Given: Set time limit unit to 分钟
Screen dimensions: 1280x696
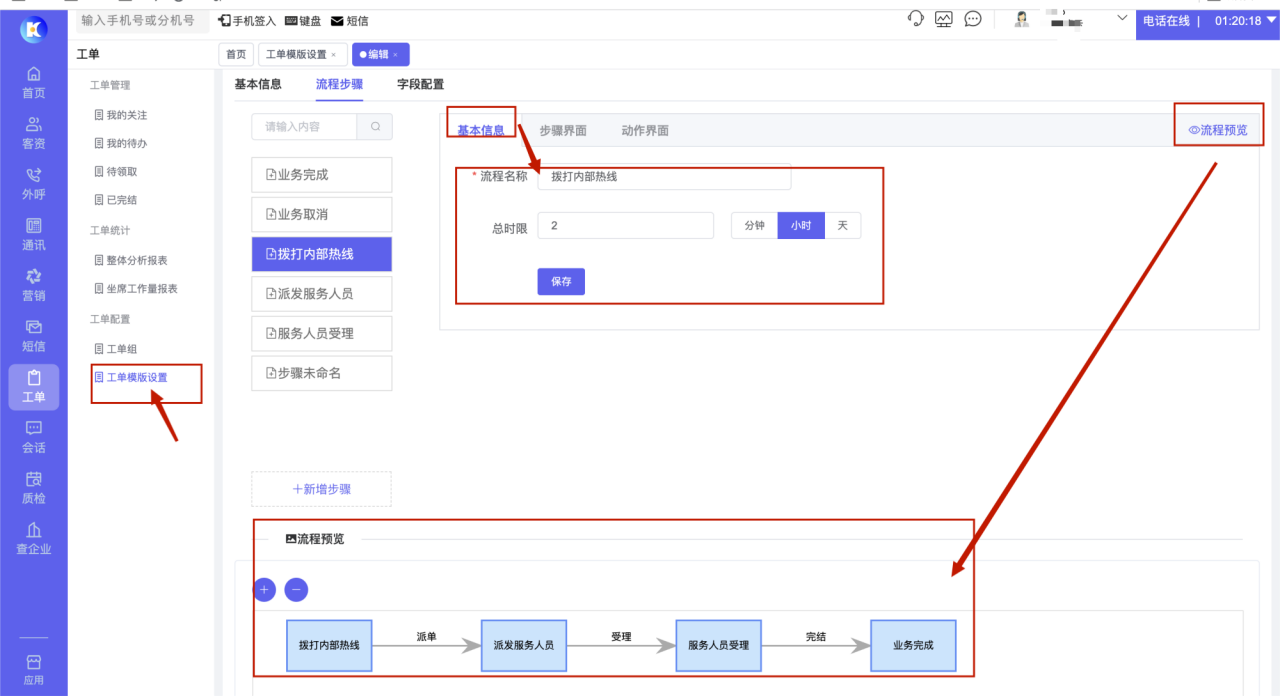Looking at the screenshot, I should (754, 225).
